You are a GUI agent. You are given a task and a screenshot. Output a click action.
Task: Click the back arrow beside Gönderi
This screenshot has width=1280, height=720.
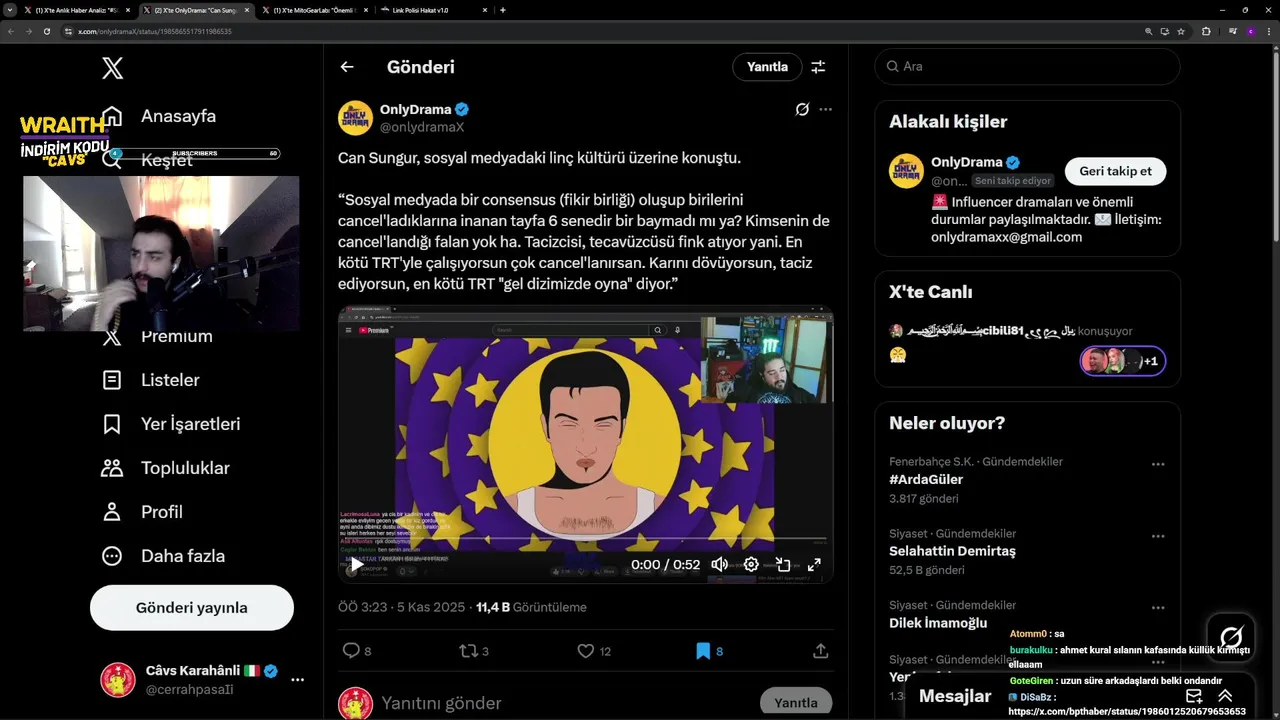click(x=347, y=67)
